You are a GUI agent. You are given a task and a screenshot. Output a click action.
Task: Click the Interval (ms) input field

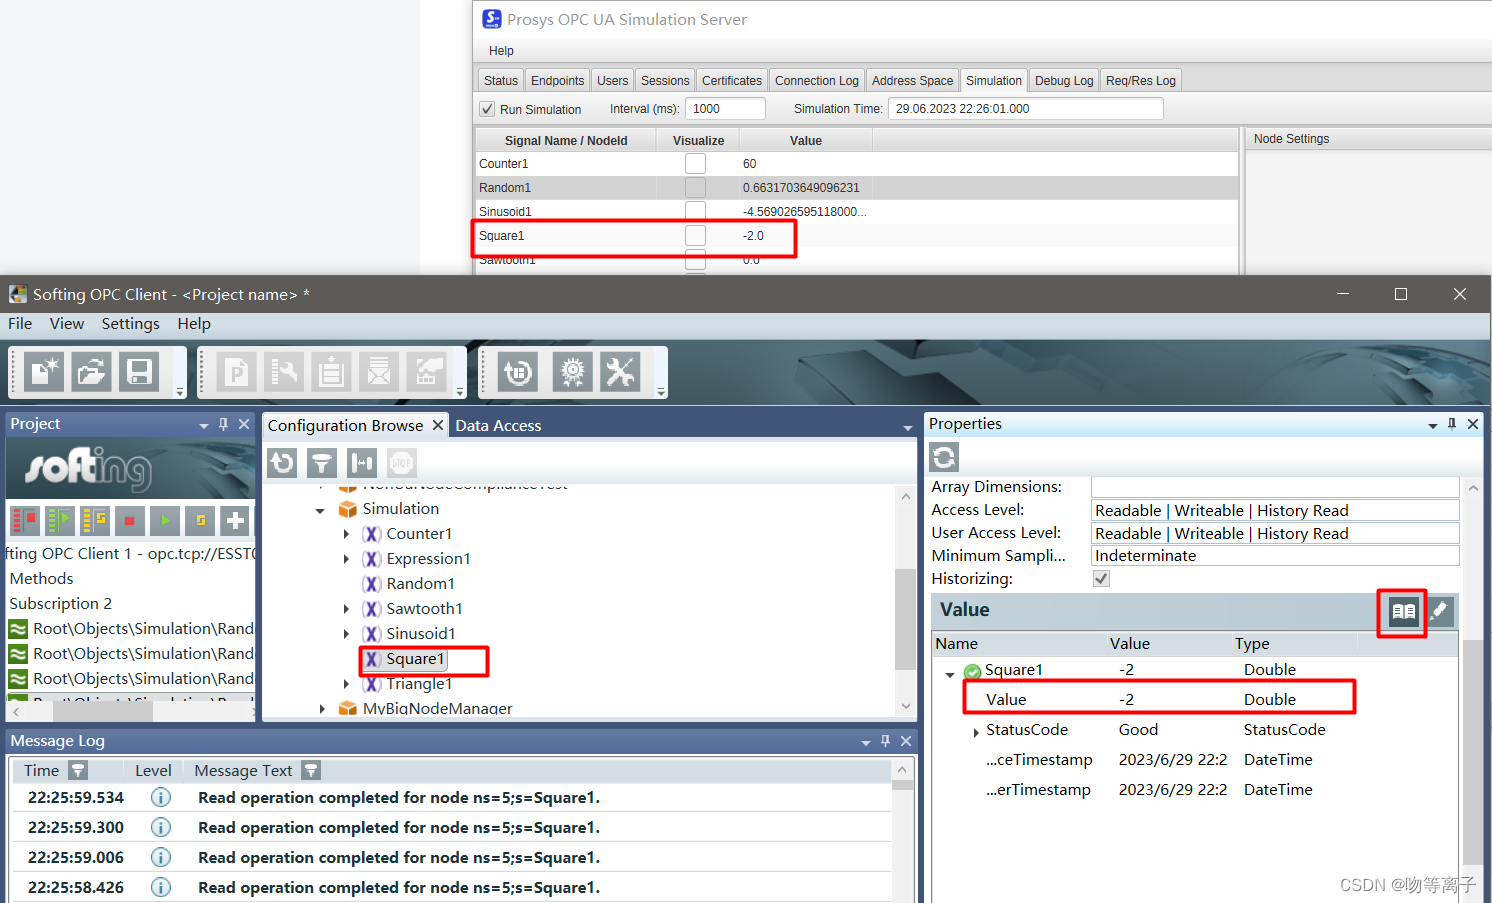pos(726,109)
